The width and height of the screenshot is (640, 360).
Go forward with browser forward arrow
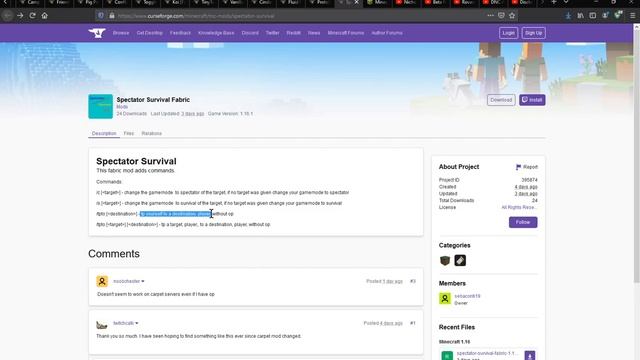(x=20, y=16)
